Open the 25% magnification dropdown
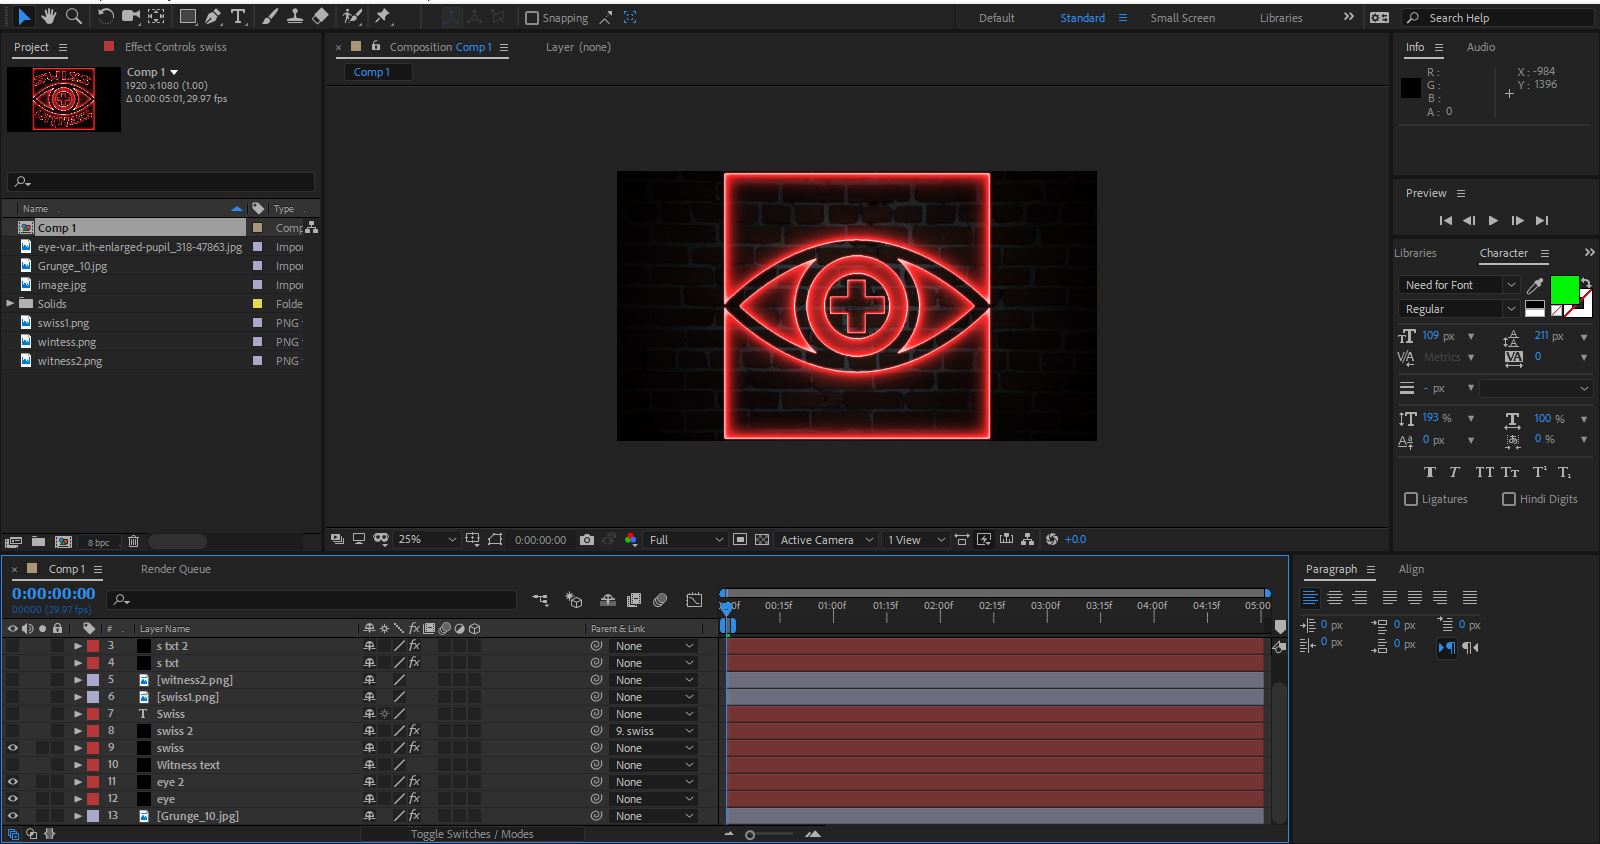Viewport: 1600px width, 844px height. (427, 539)
